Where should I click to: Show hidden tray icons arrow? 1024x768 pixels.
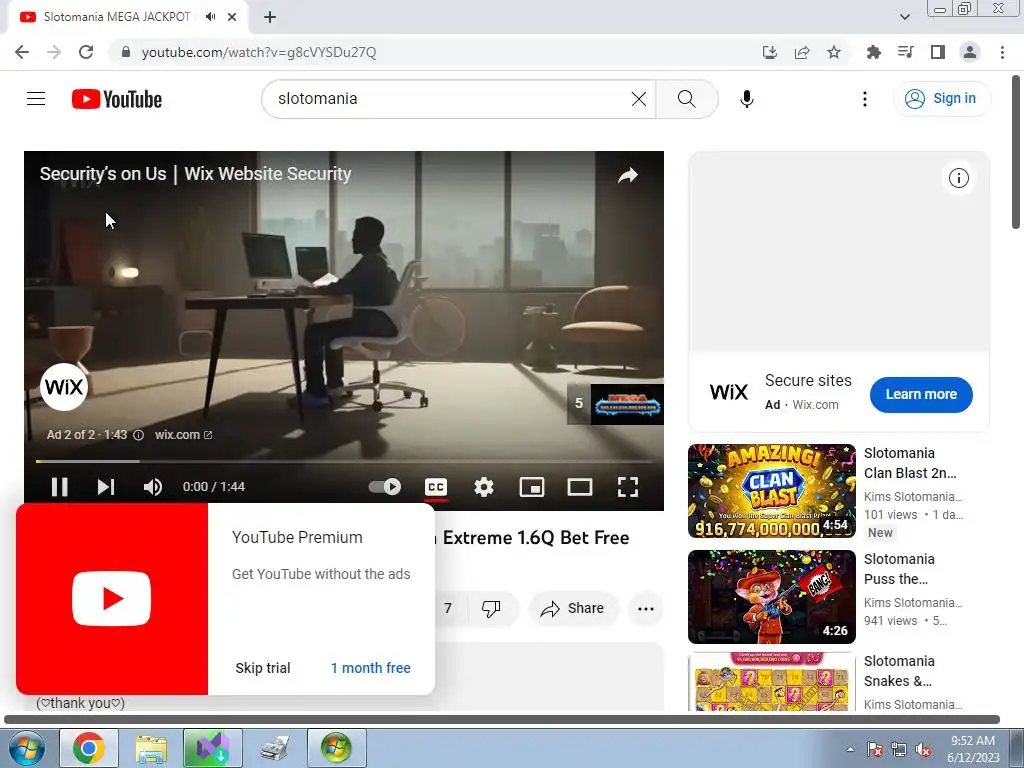(850, 749)
